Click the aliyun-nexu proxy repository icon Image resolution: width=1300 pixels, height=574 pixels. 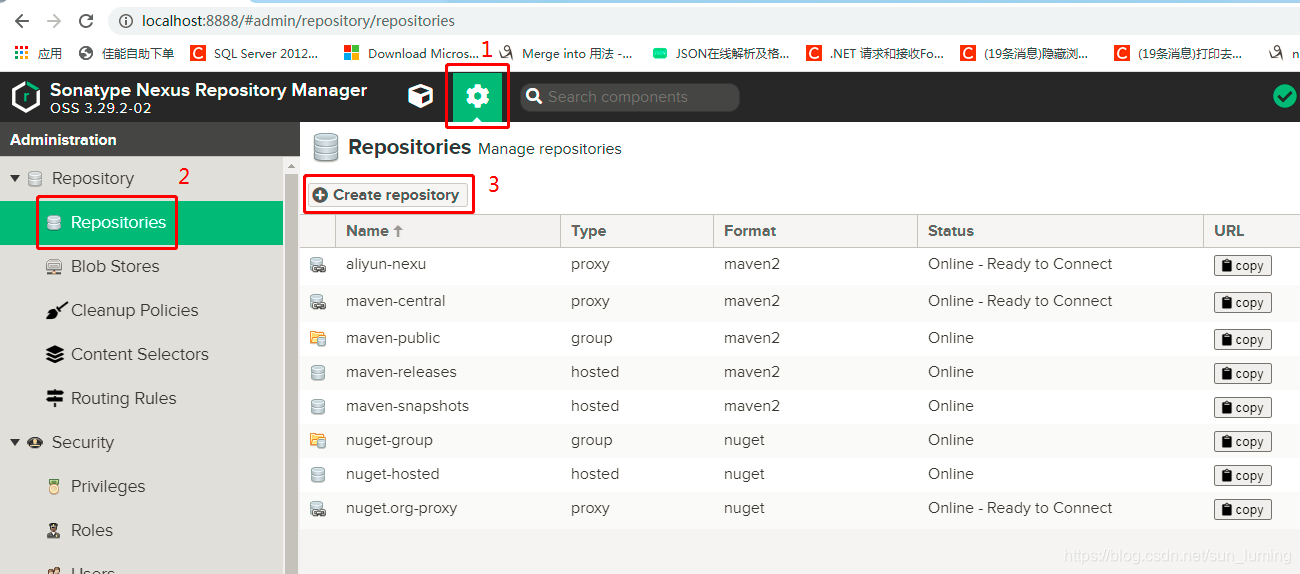point(318,265)
